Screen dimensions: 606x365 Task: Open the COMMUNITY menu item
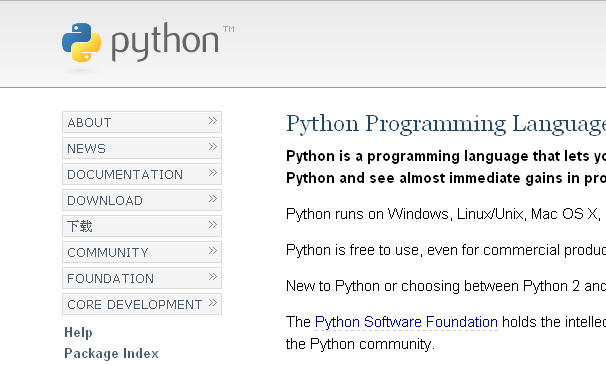[142, 252]
